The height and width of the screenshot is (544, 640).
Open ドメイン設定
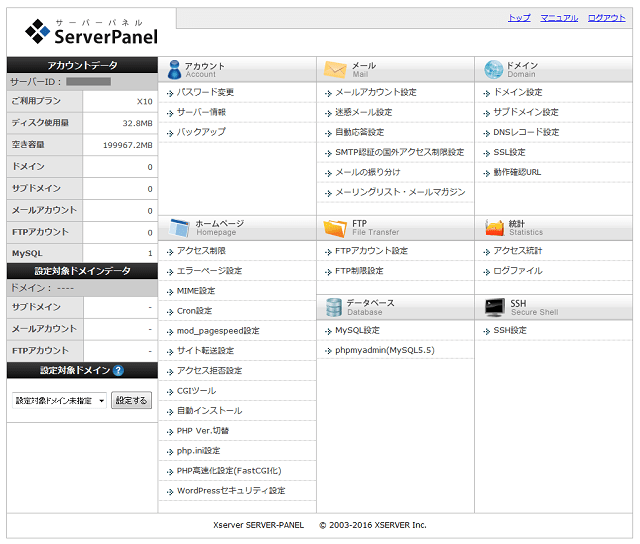pyautogui.click(x=518, y=92)
